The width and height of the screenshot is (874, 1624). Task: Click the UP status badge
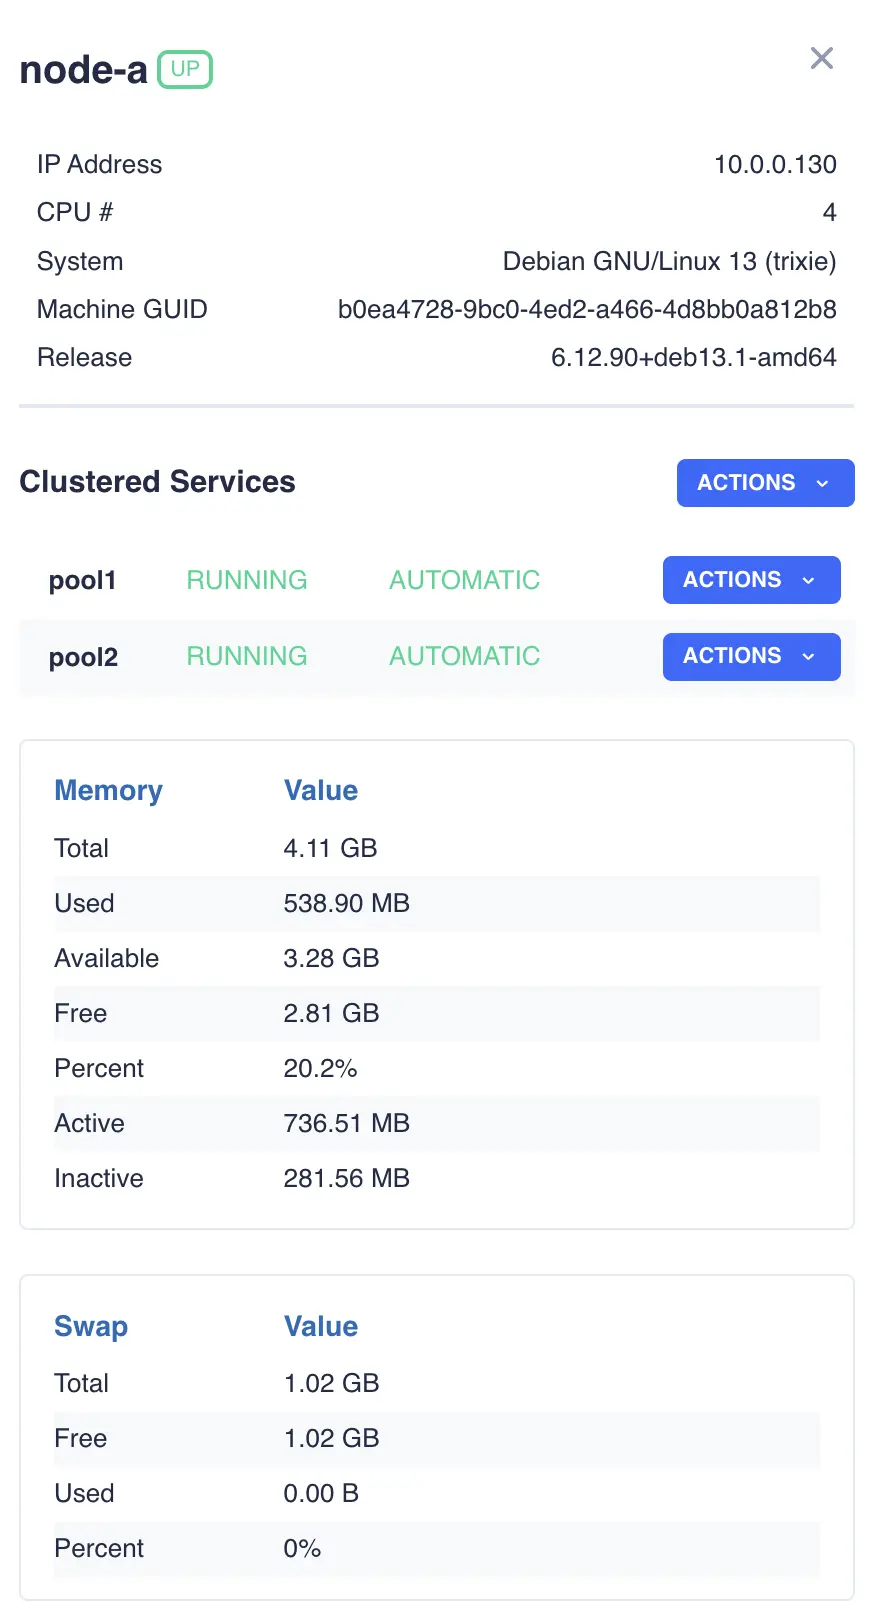pos(185,69)
